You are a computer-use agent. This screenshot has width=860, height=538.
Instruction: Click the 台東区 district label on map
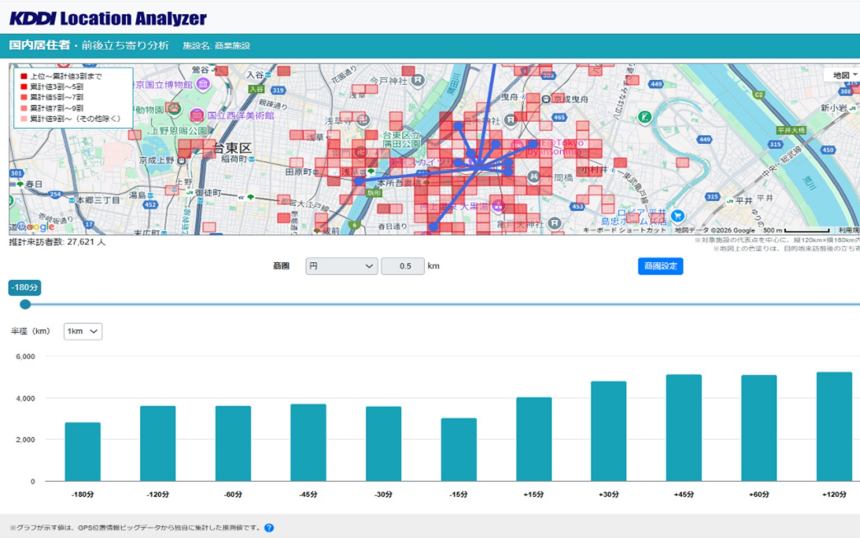(232, 148)
